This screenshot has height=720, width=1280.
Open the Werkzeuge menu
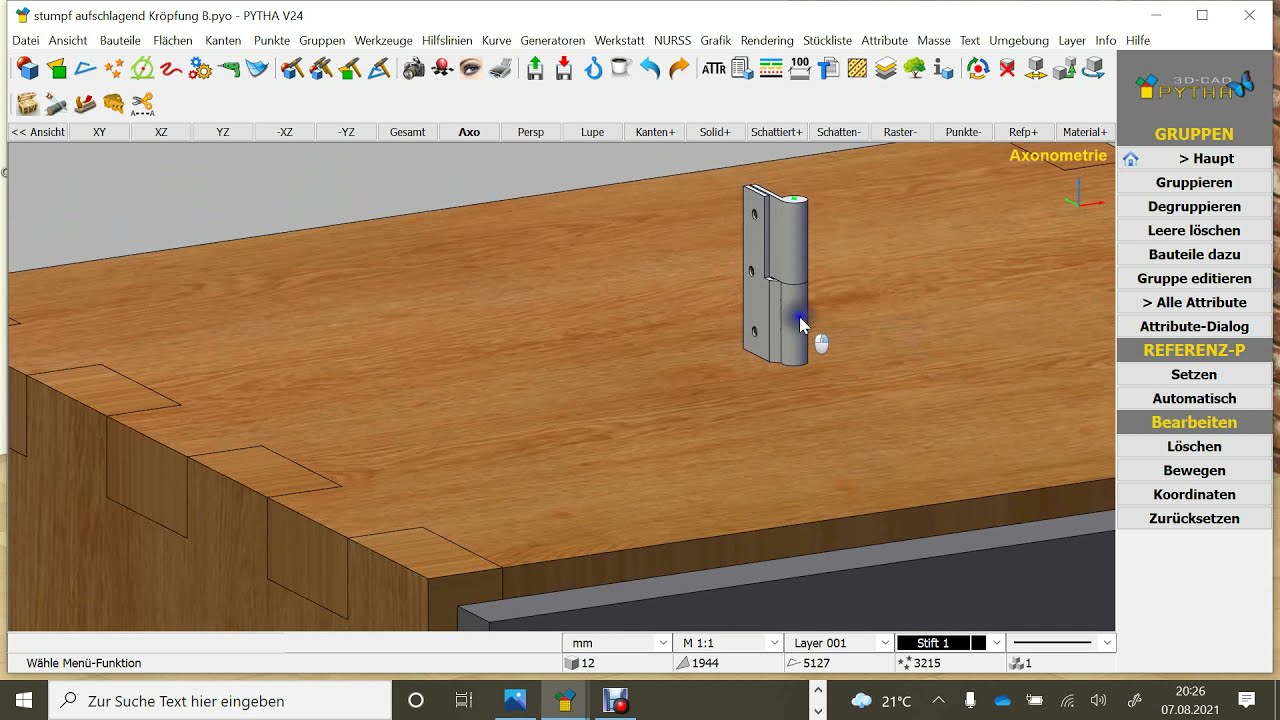point(383,41)
